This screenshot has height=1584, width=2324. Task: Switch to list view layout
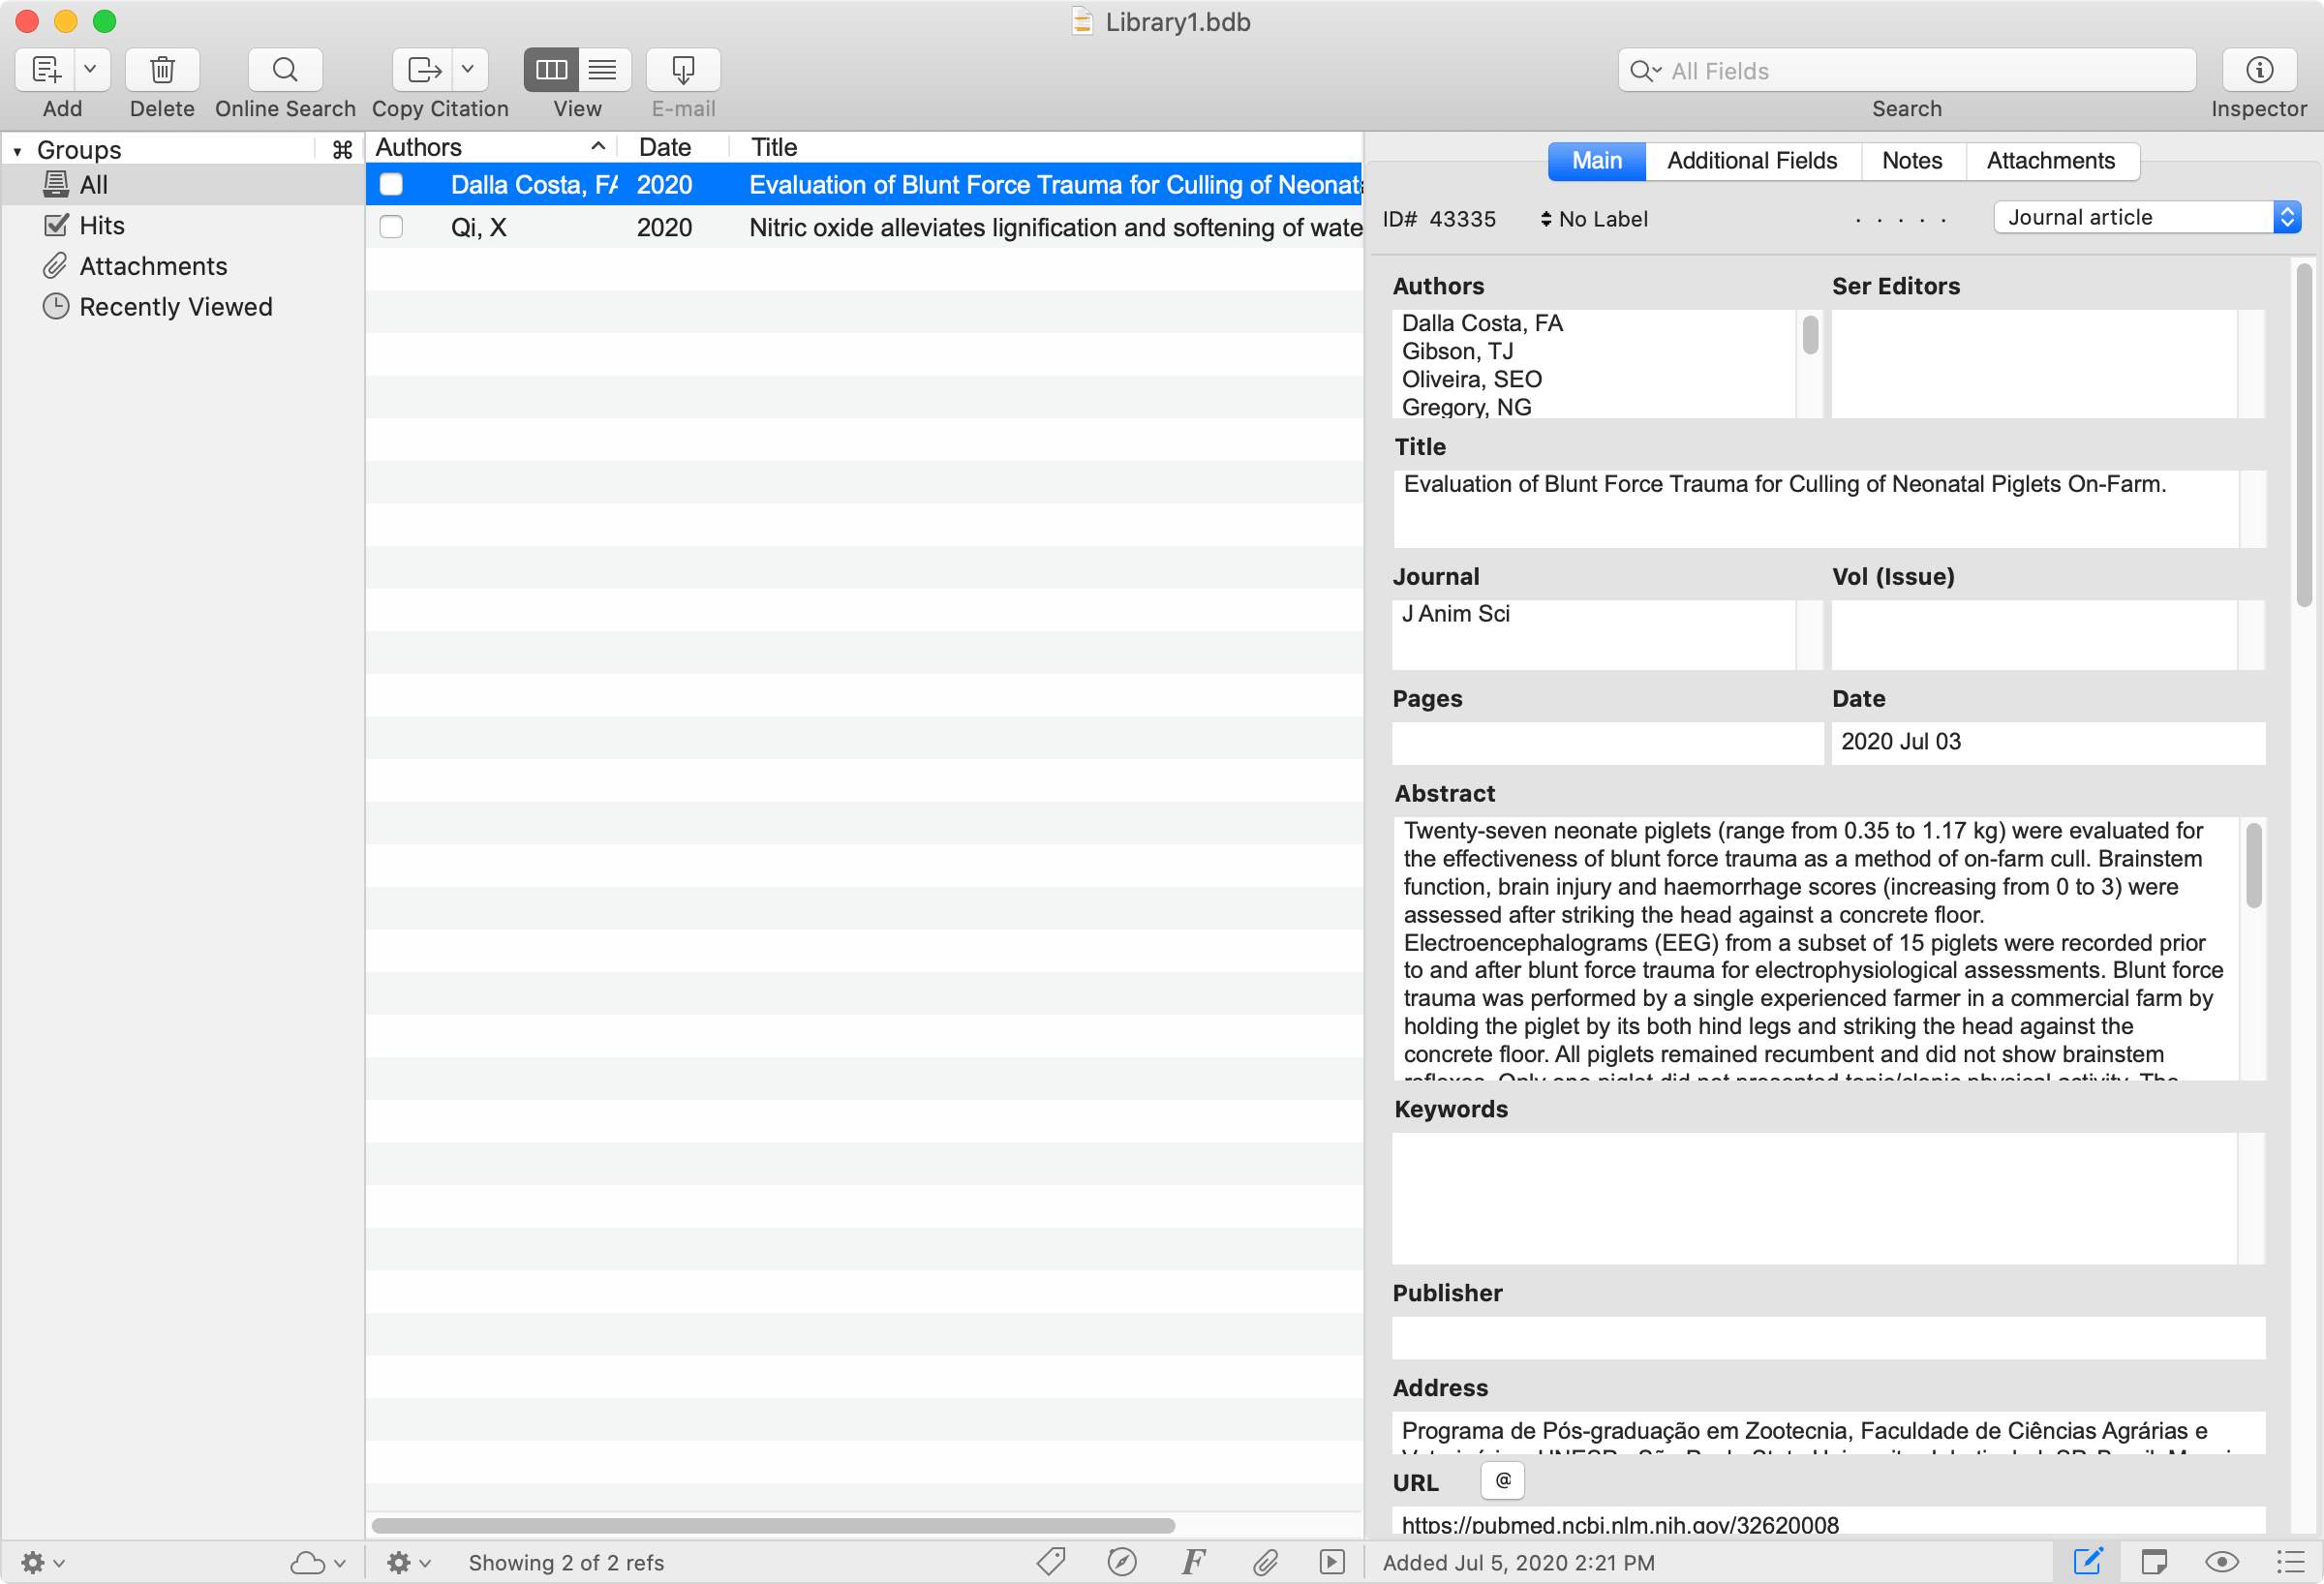point(603,70)
